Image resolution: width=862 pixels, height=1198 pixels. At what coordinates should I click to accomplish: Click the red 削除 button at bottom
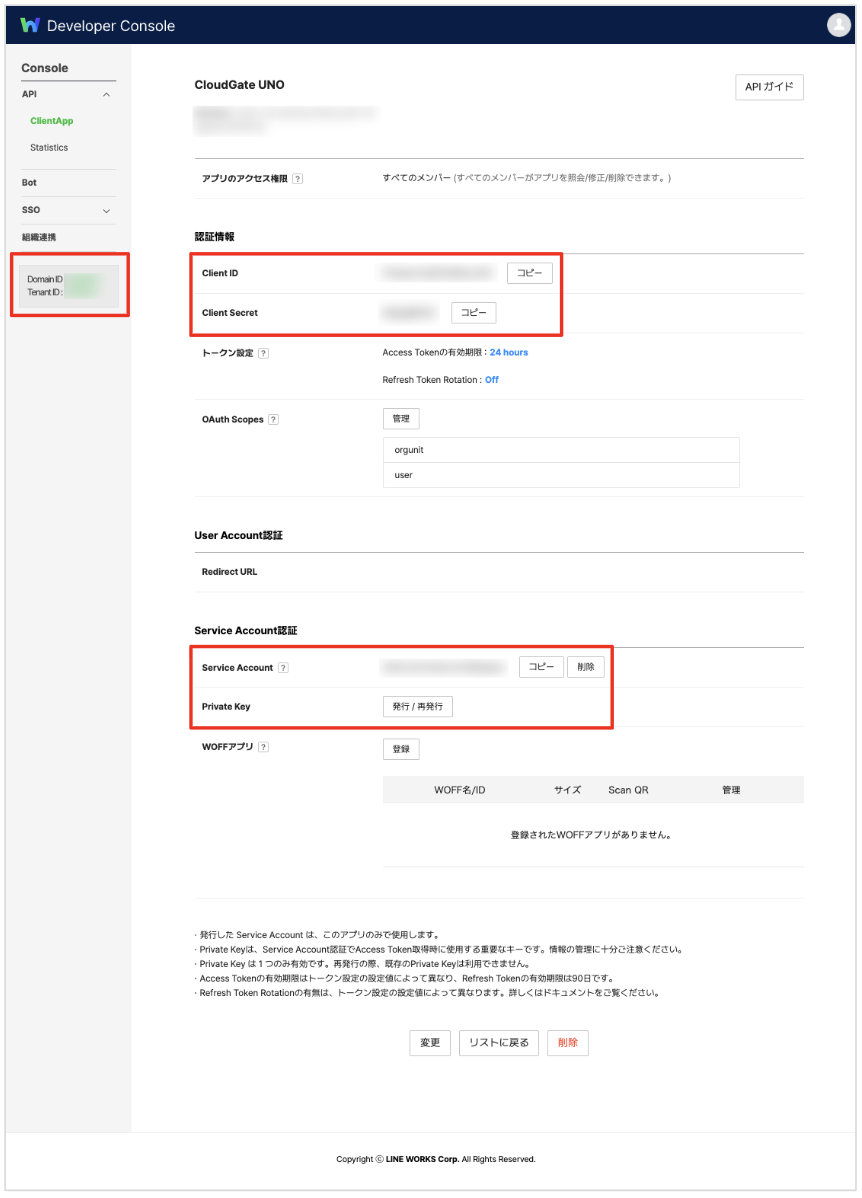(x=568, y=1043)
